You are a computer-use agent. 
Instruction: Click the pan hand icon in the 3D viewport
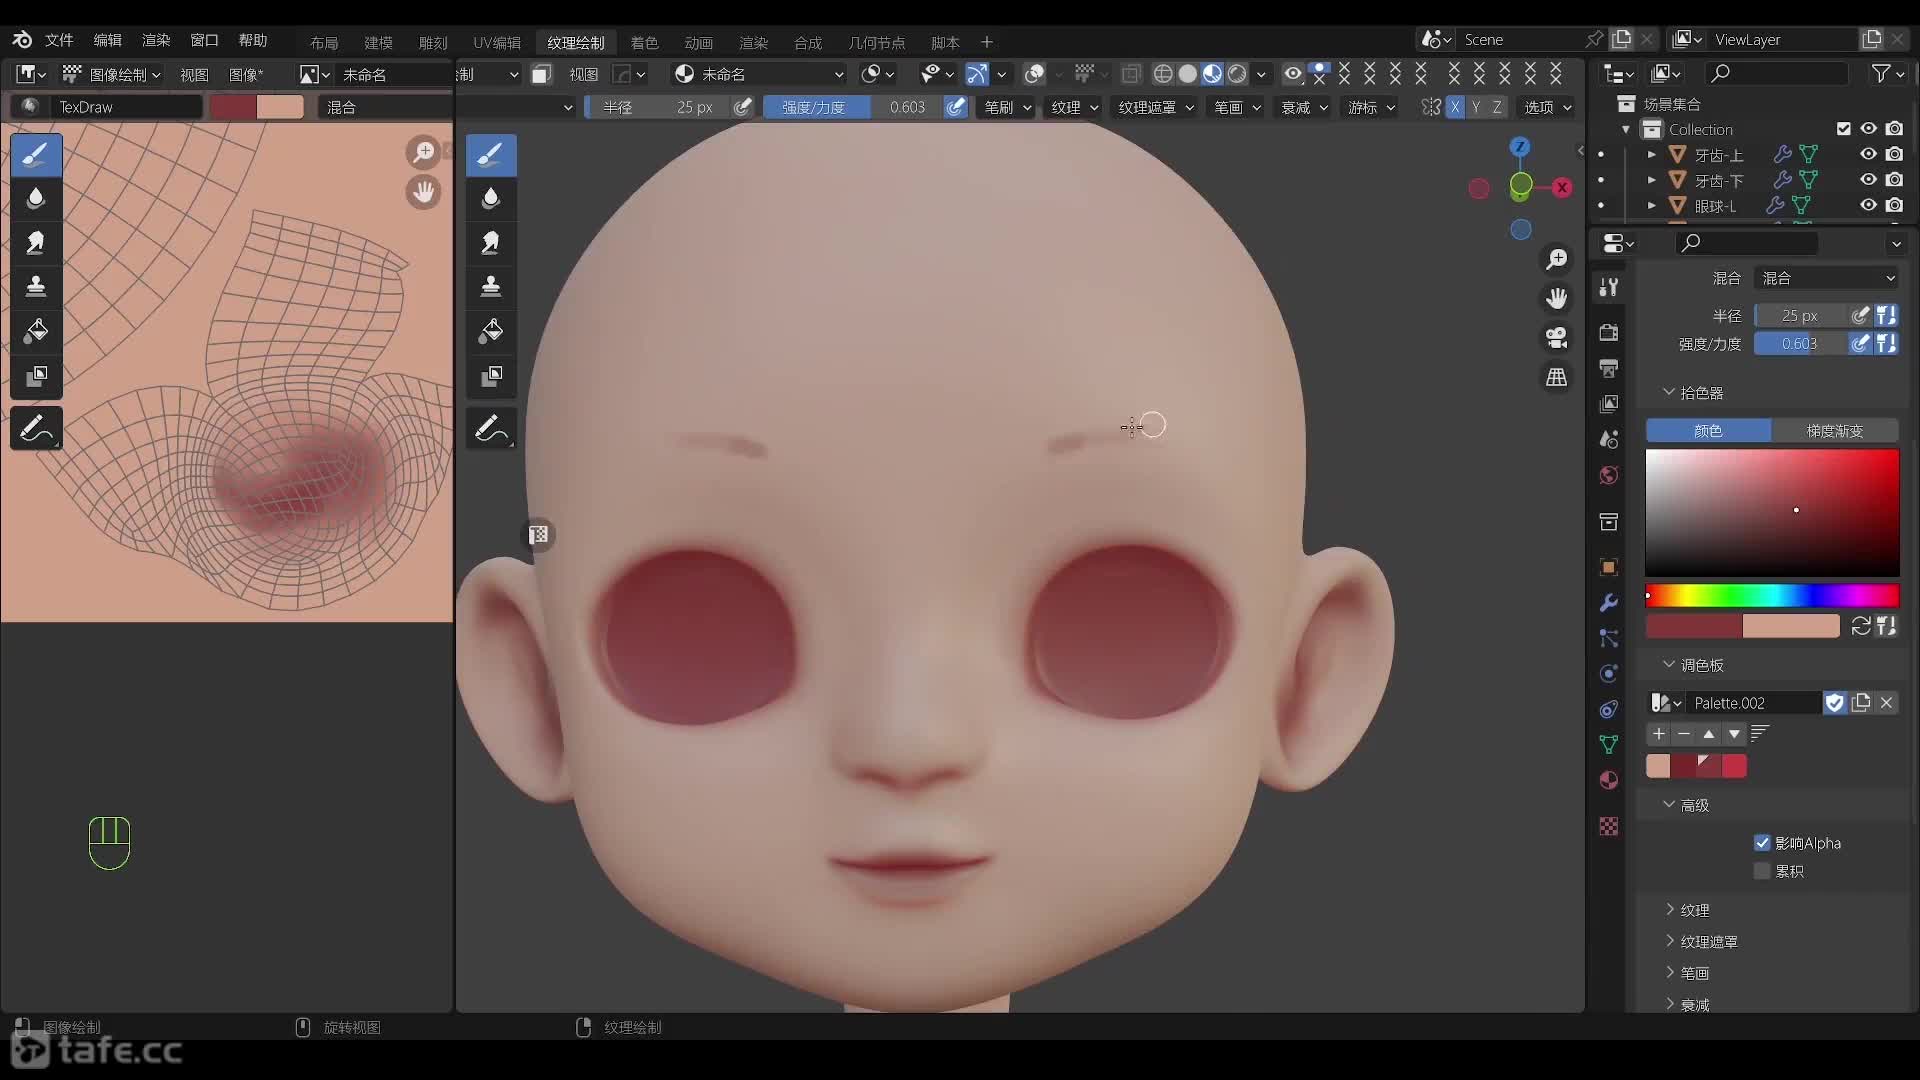(1557, 298)
